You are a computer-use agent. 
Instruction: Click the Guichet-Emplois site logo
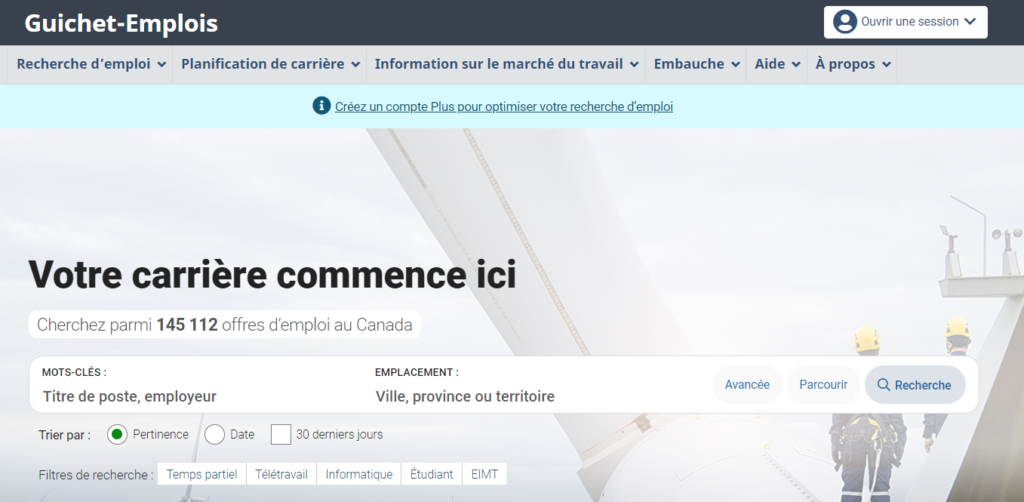[121, 23]
